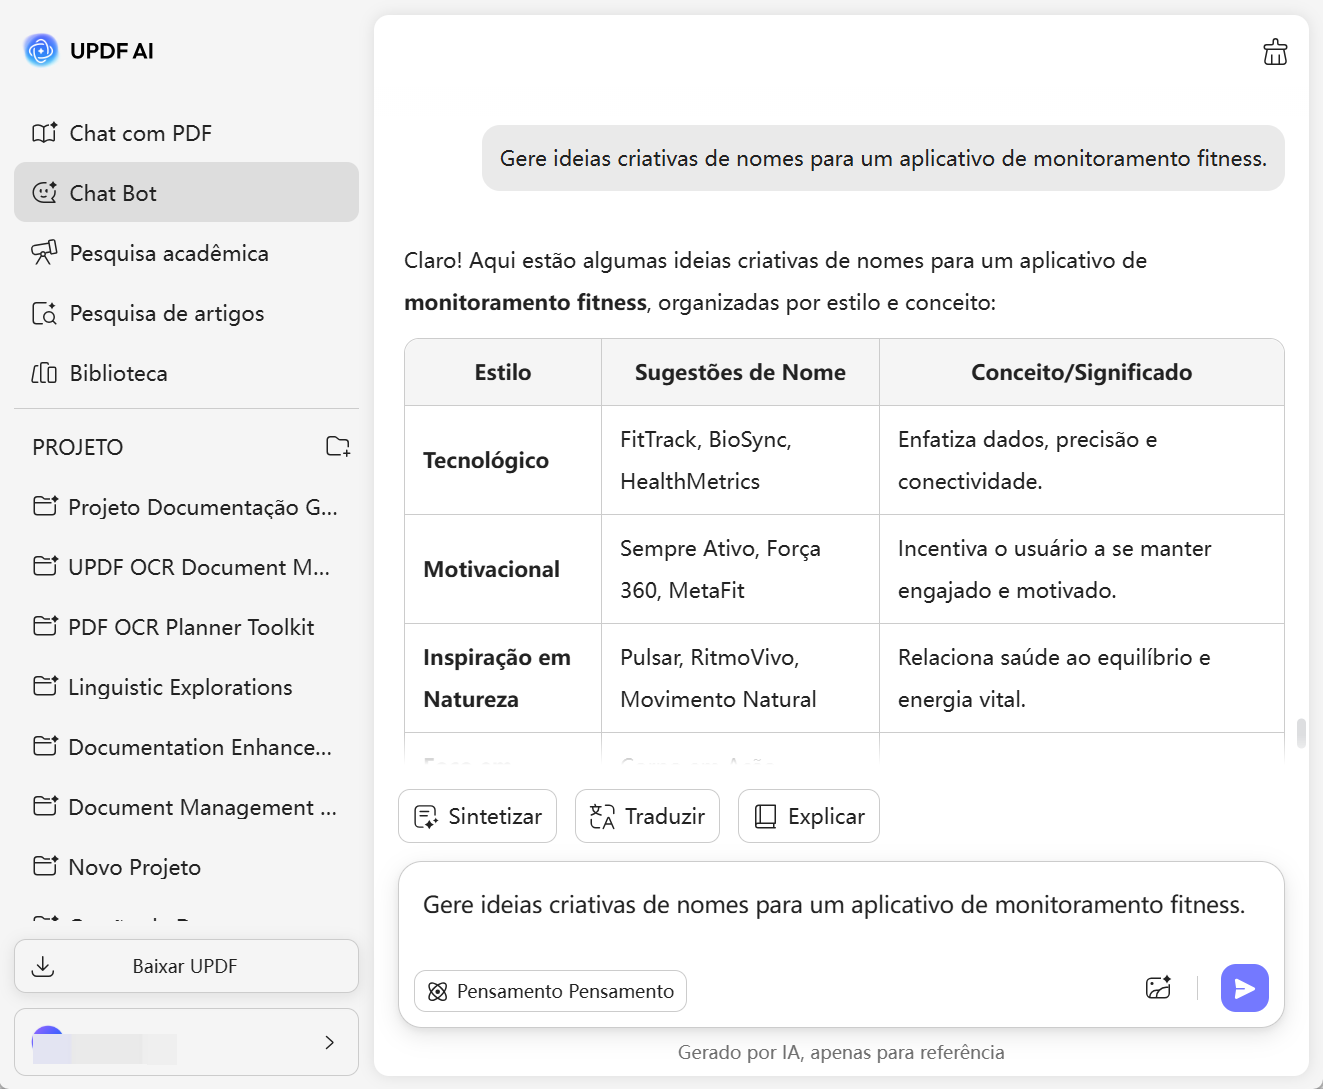
Task: Click the Traduzir button
Action: click(x=647, y=816)
